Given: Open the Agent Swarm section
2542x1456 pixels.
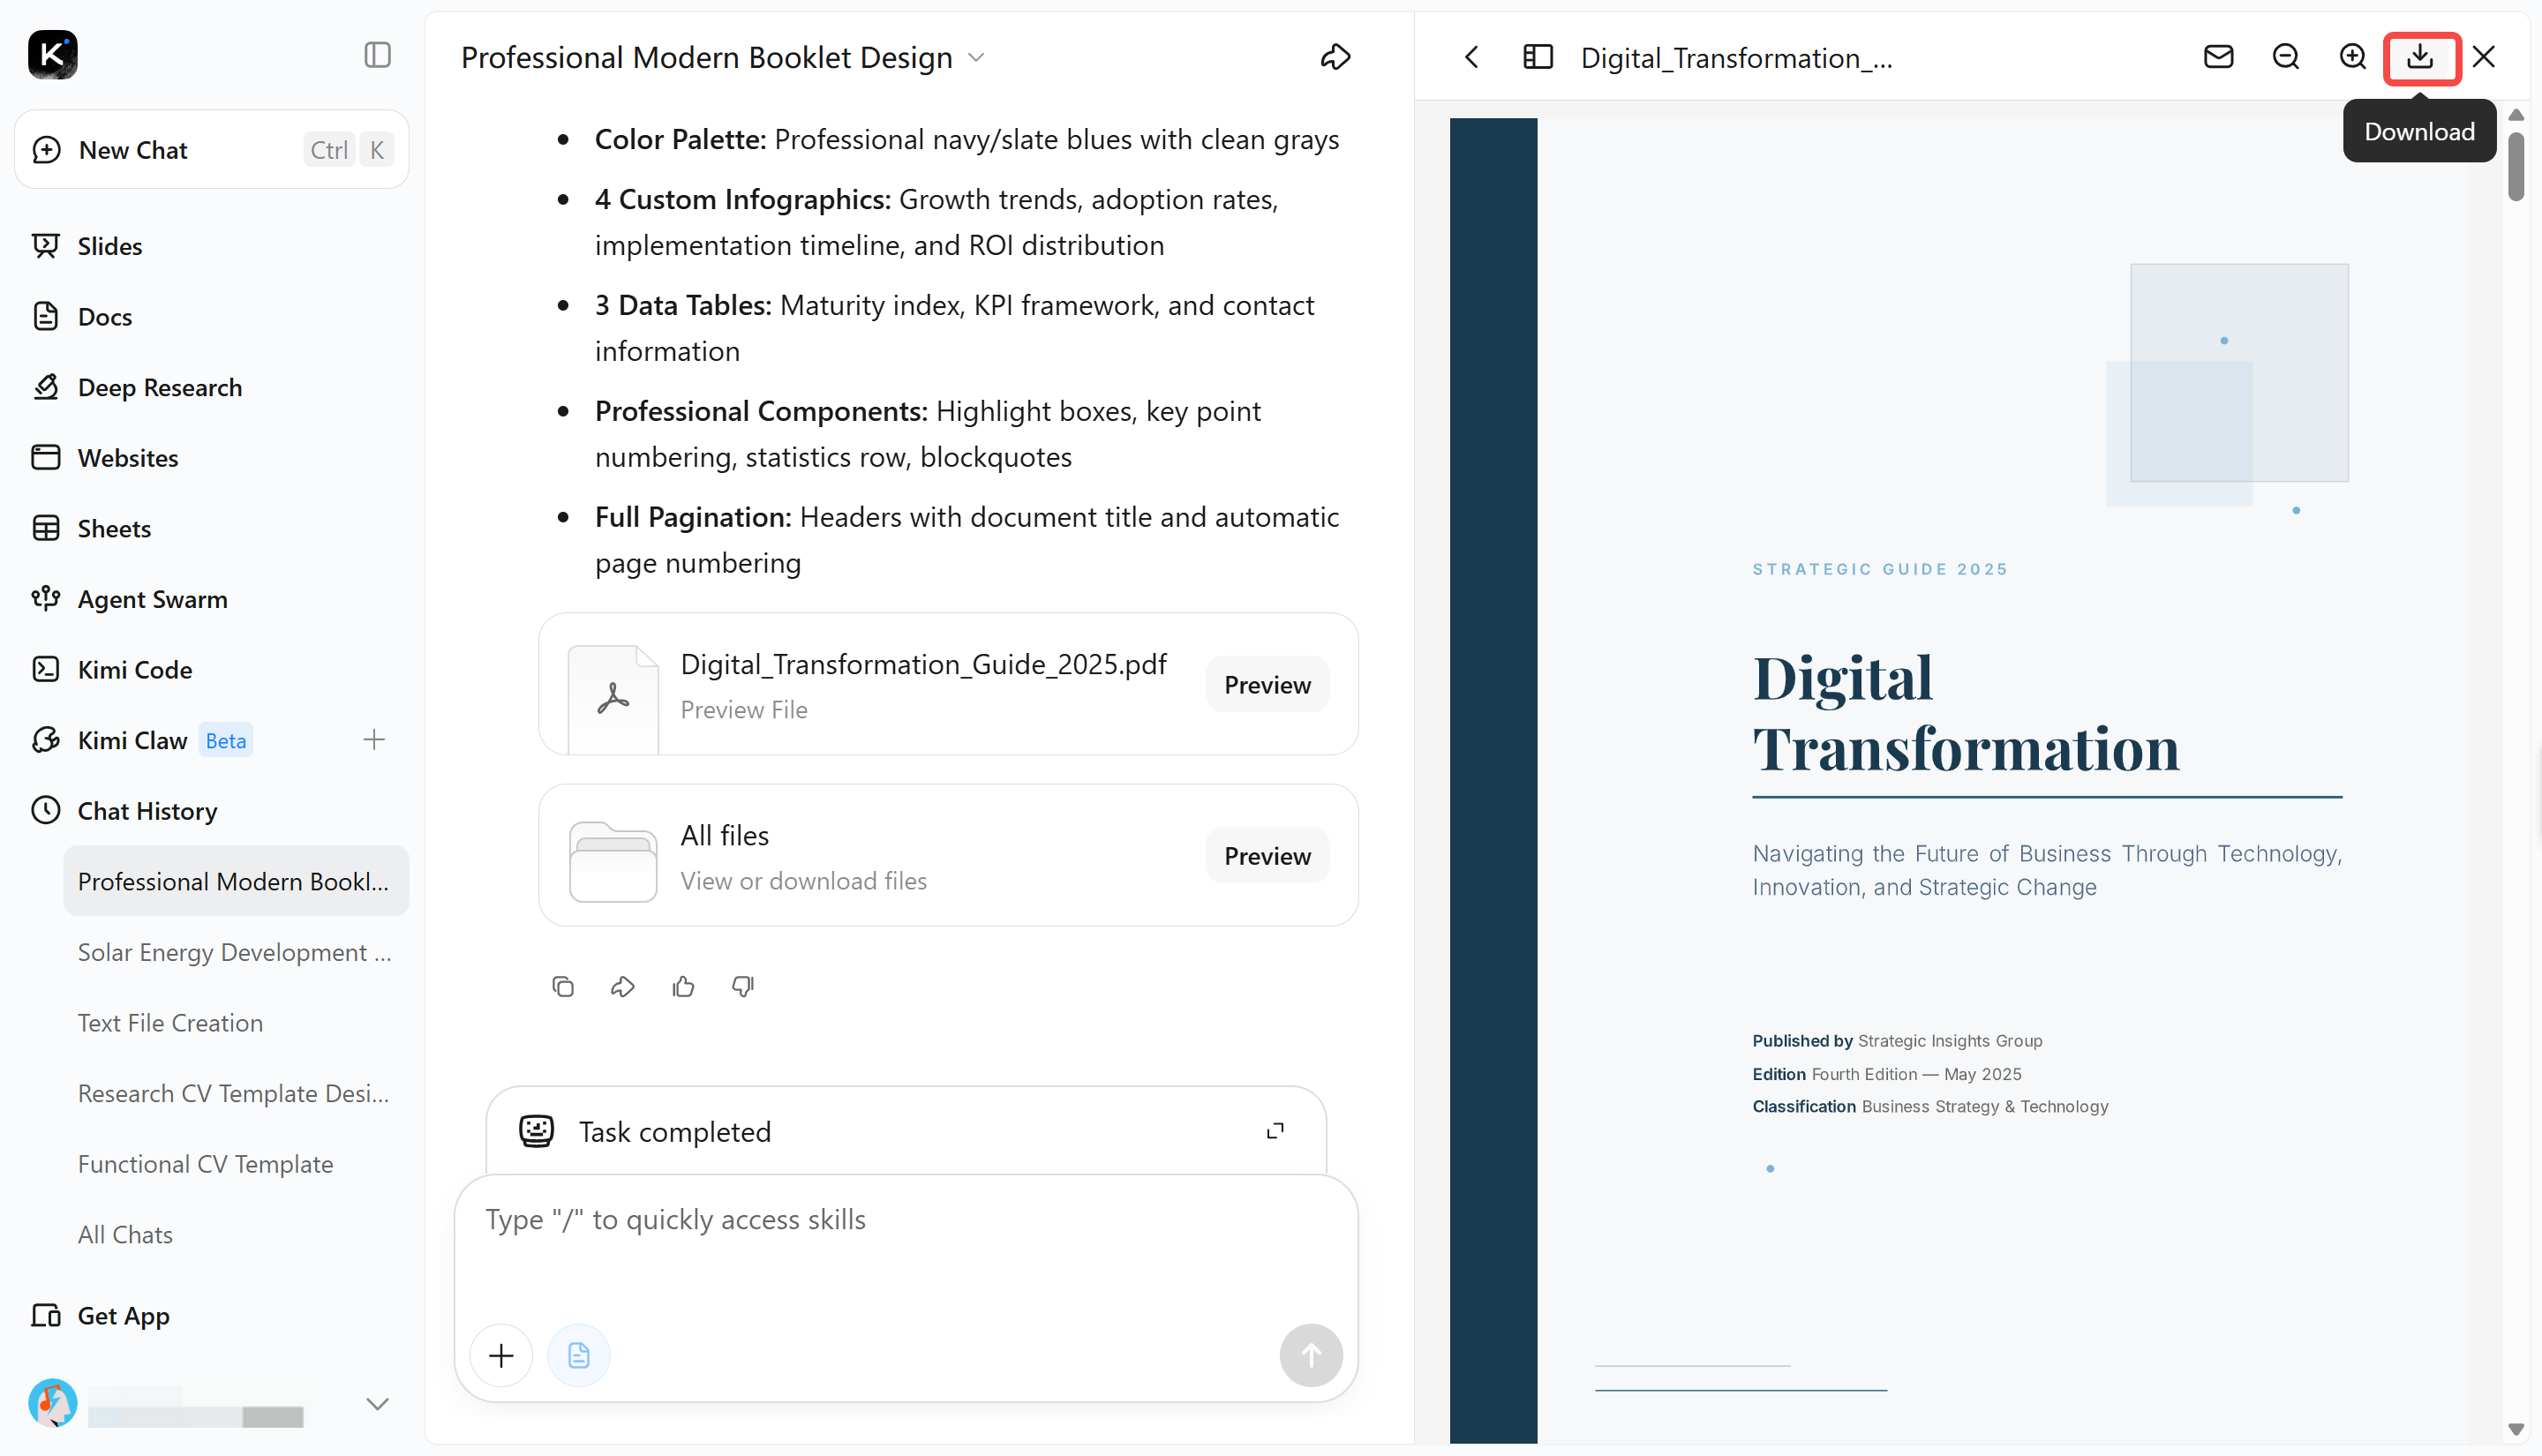Looking at the screenshot, I should pyautogui.click(x=153, y=599).
